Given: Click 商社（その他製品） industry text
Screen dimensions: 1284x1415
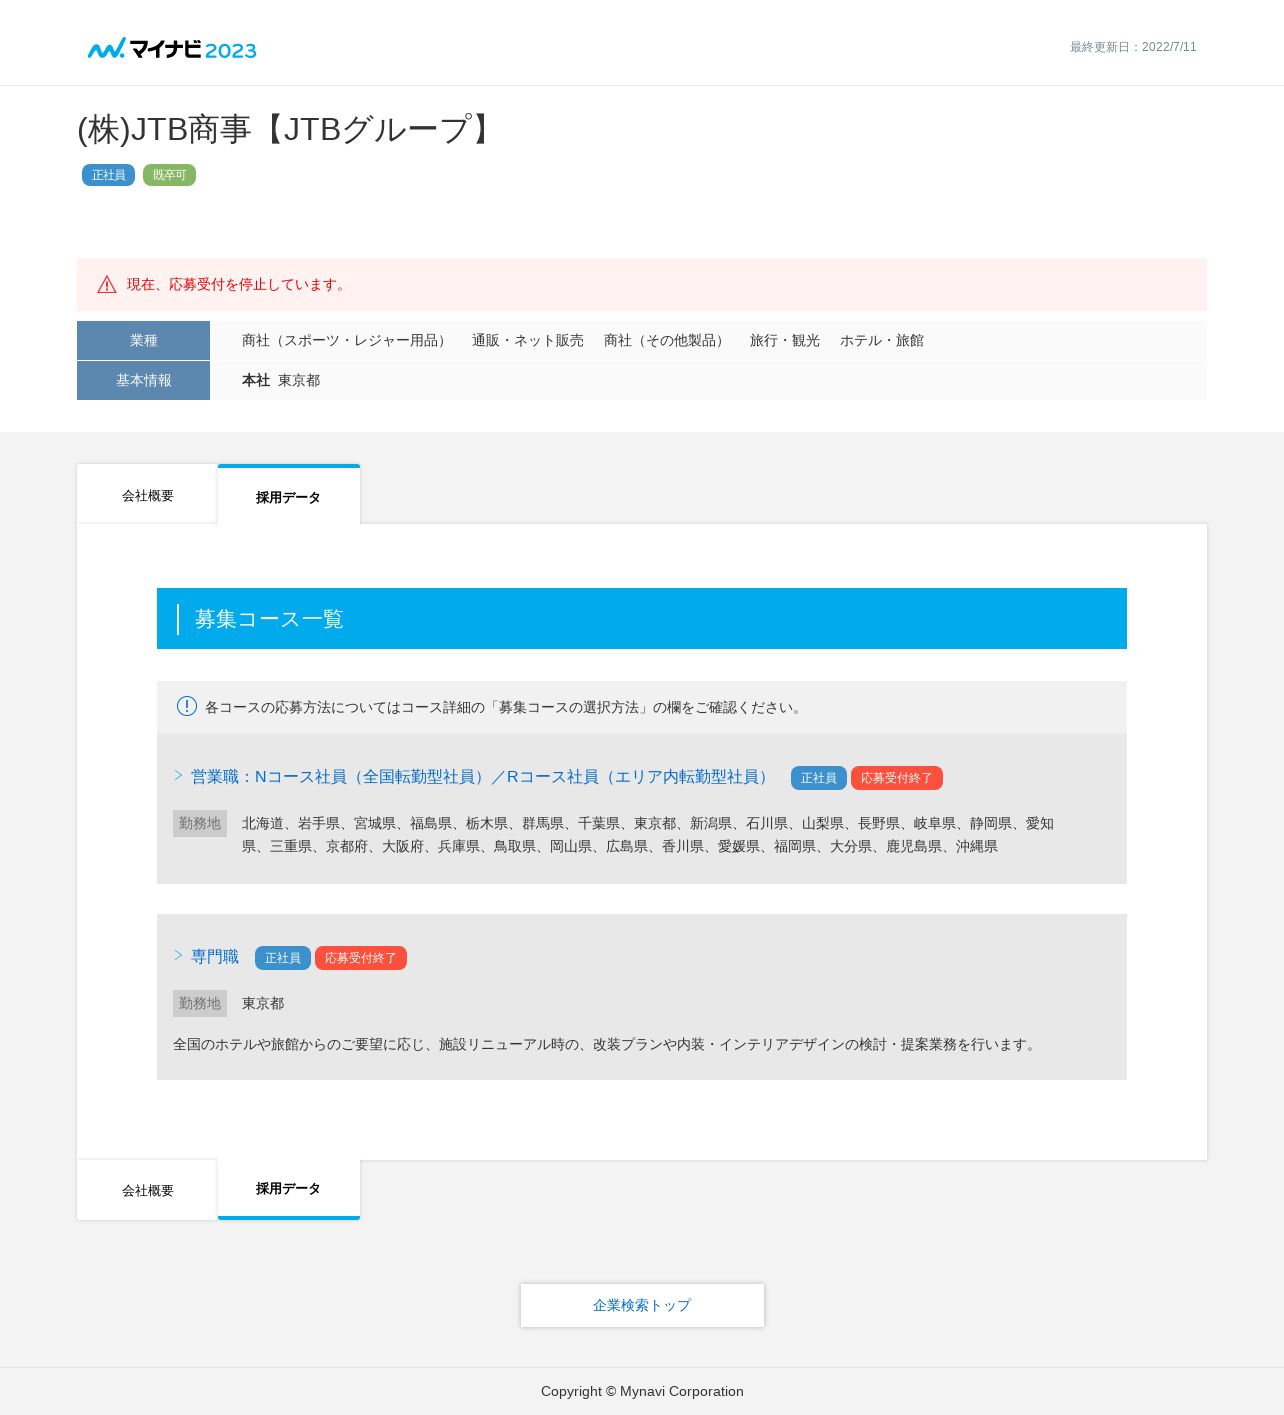Looking at the screenshot, I should tap(667, 340).
